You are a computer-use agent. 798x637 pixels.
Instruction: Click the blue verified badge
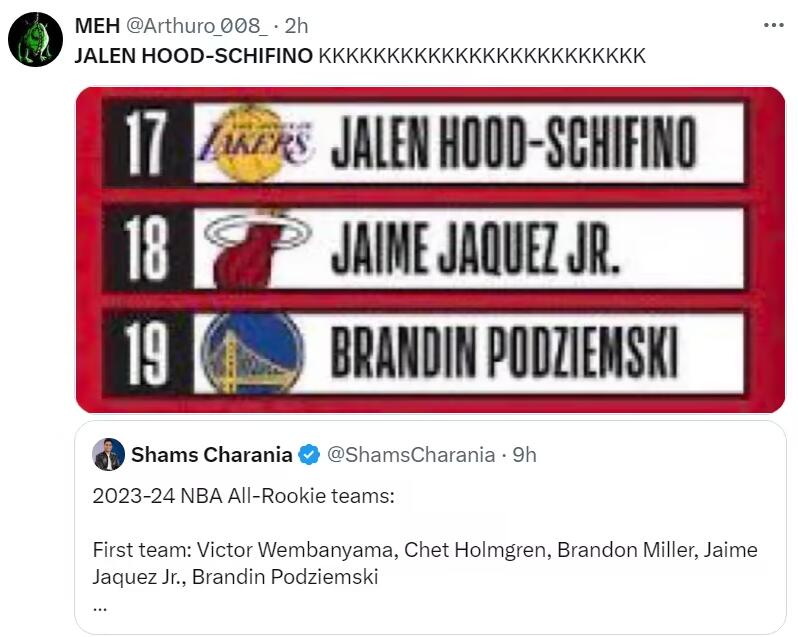point(310,456)
